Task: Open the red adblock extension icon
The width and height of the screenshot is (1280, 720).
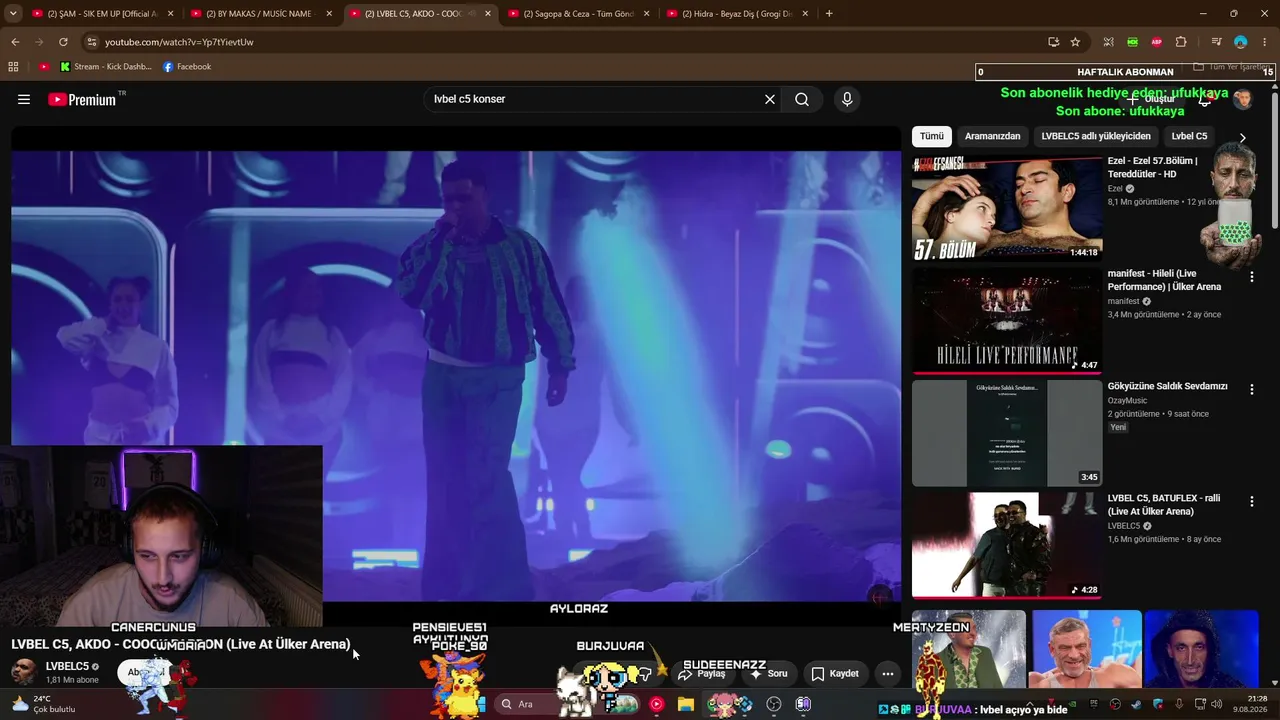Action: (1157, 42)
